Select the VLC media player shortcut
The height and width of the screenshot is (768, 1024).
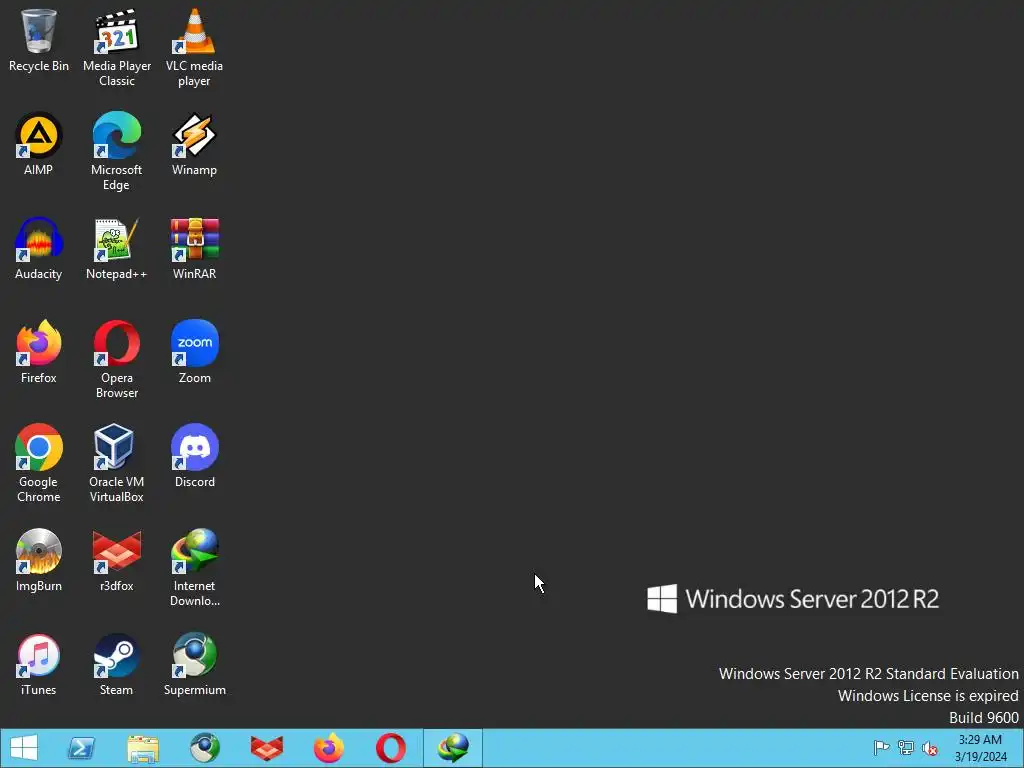coord(195,47)
